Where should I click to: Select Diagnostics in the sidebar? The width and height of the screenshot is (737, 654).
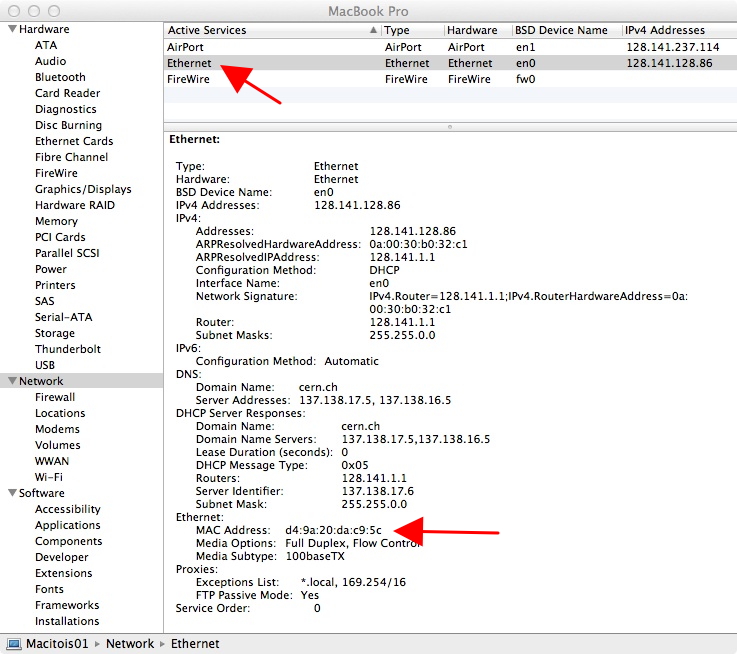[65, 109]
